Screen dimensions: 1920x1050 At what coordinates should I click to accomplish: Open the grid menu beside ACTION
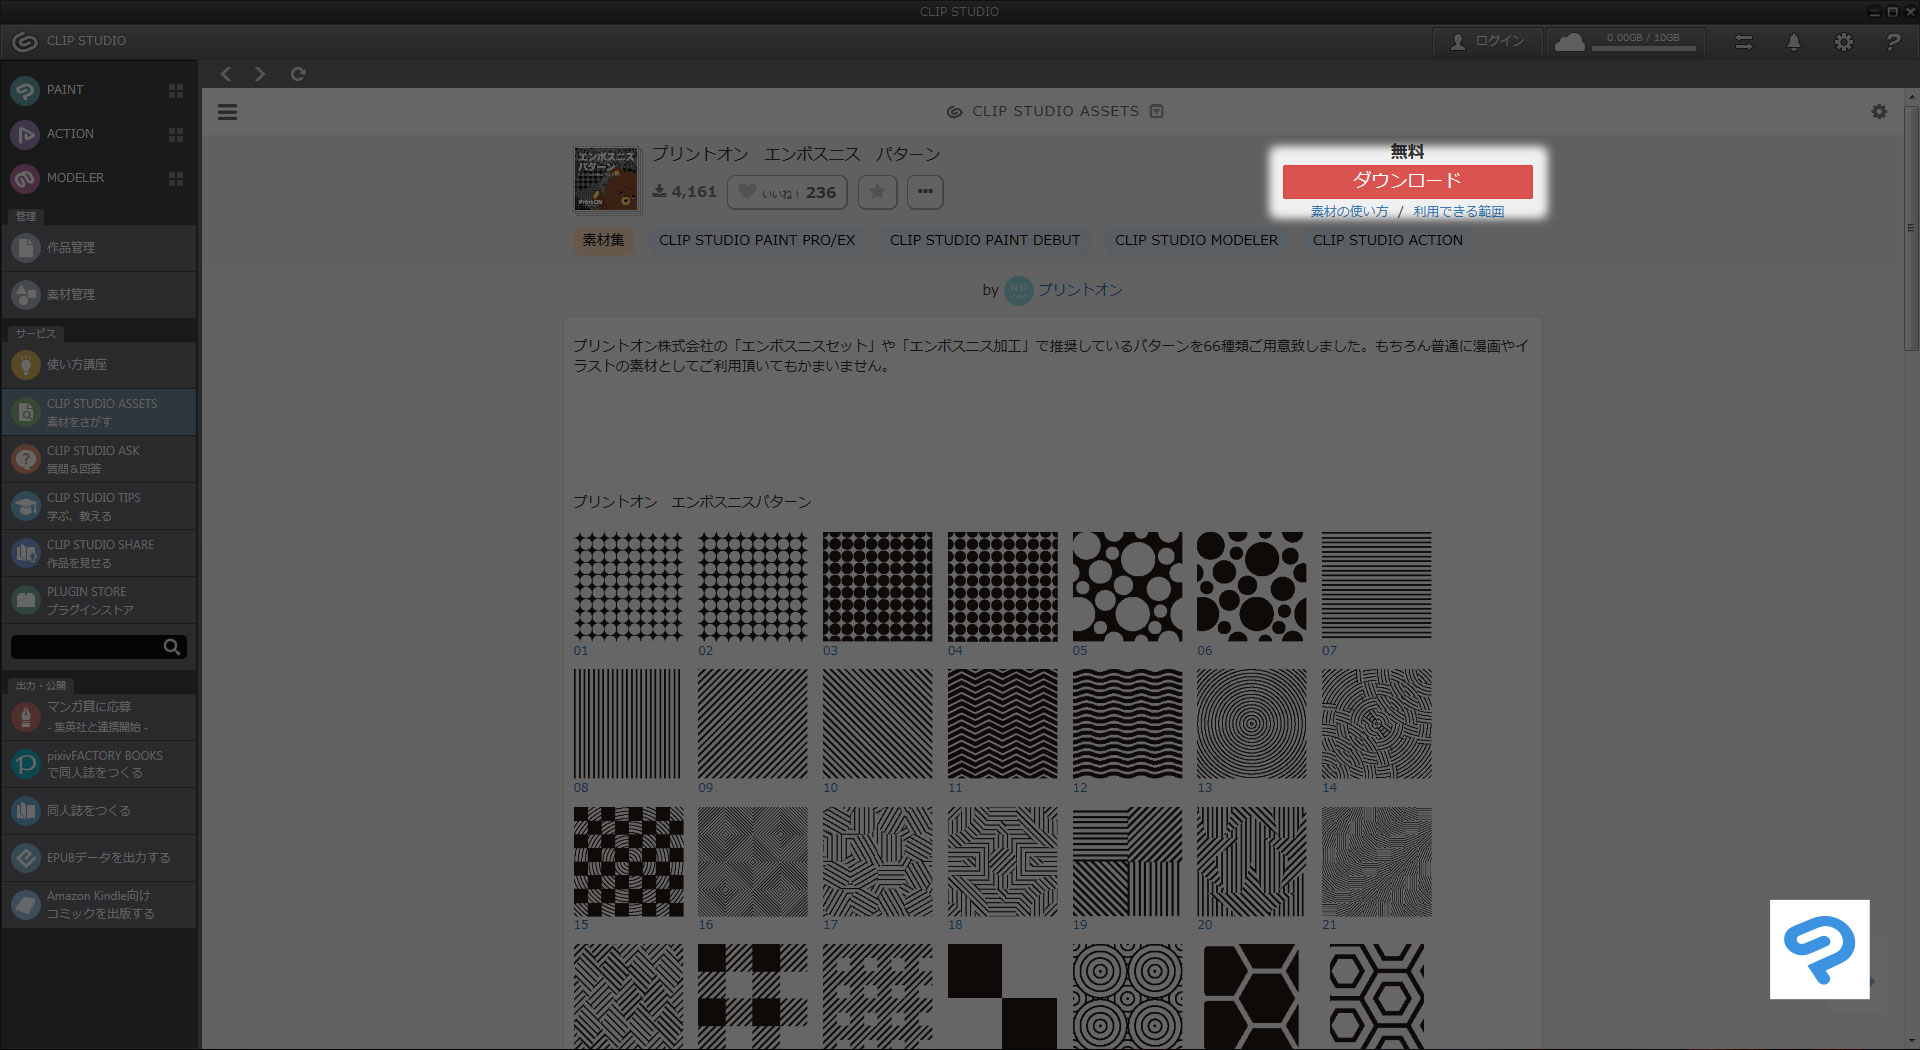point(176,135)
